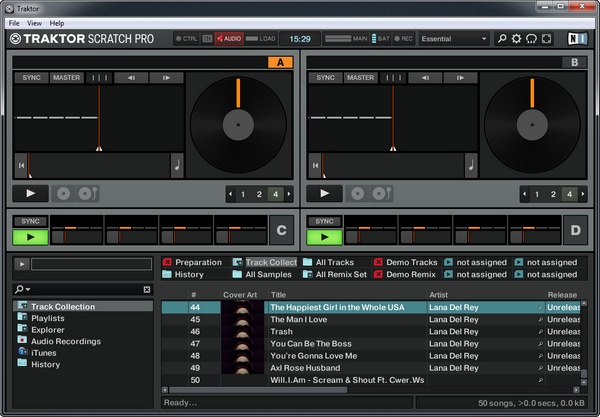The height and width of the screenshot is (417, 600).
Task: Open Deck A loop size arrow right
Action: point(288,194)
